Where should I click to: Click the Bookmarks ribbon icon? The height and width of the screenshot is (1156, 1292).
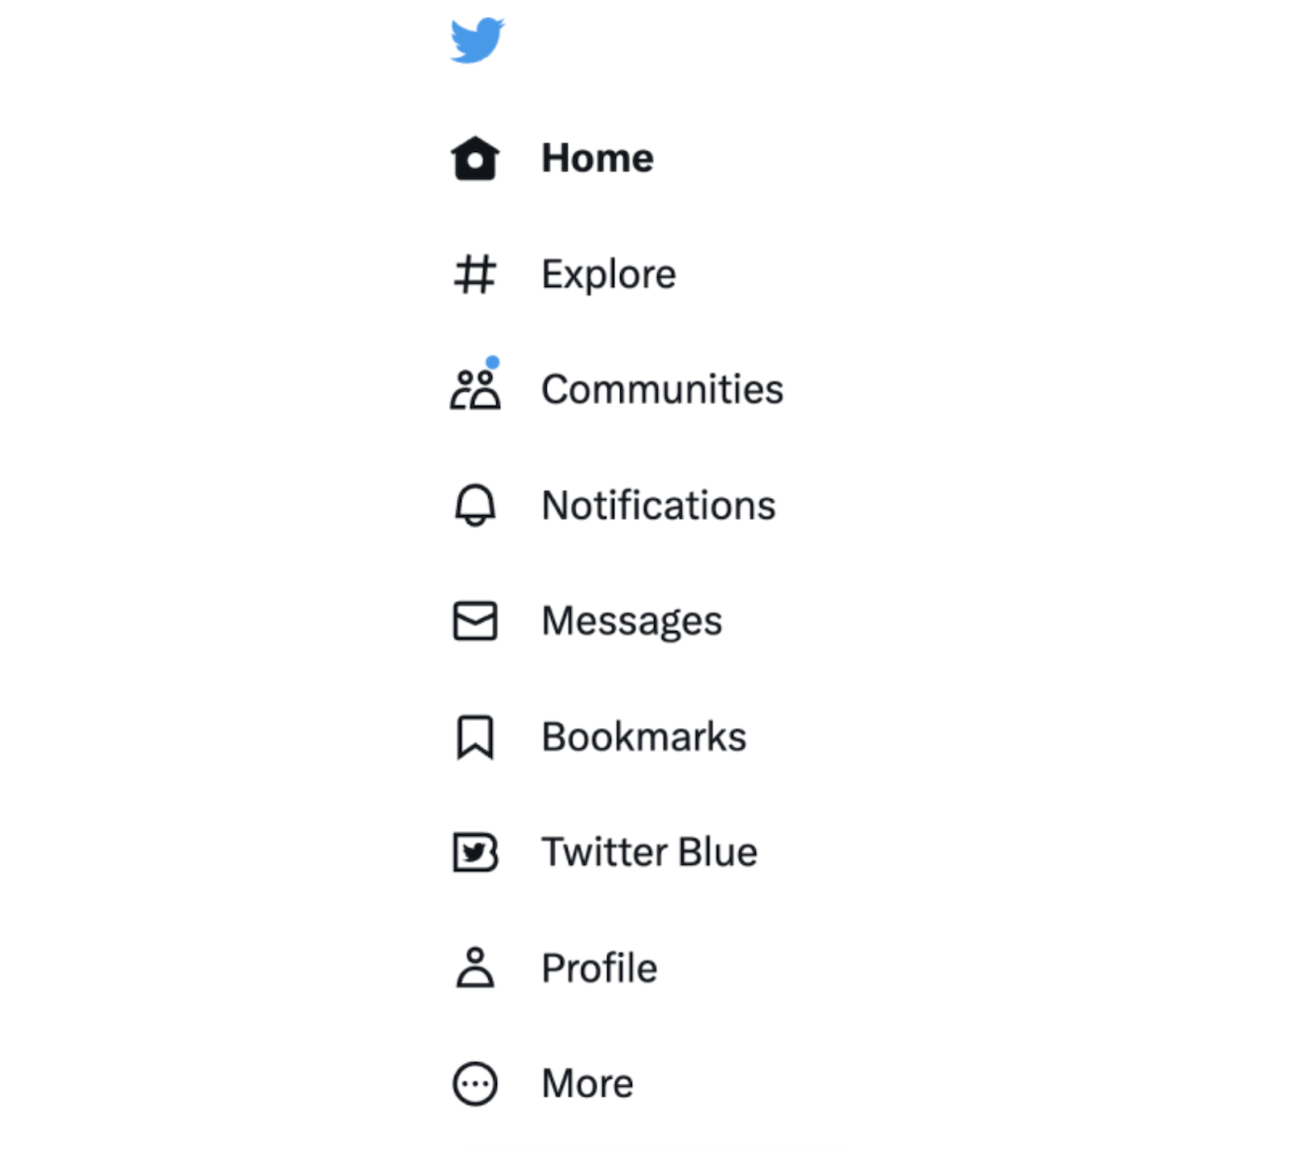[475, 737]
